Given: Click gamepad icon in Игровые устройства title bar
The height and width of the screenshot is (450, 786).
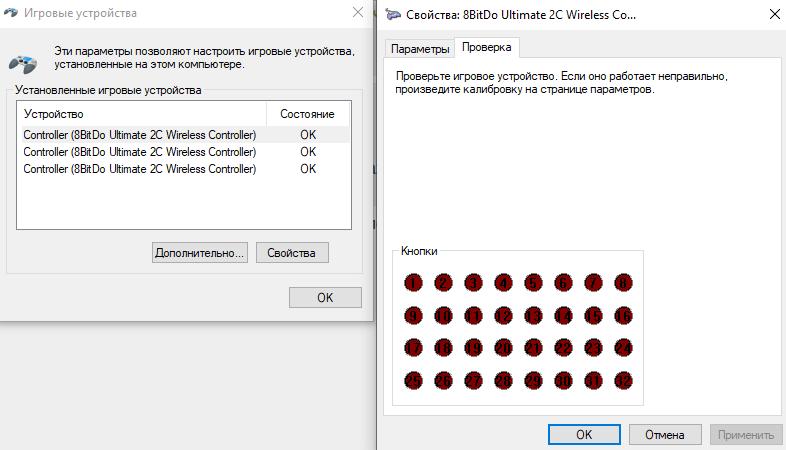Looking at the screenshot, I should point(11,13).
